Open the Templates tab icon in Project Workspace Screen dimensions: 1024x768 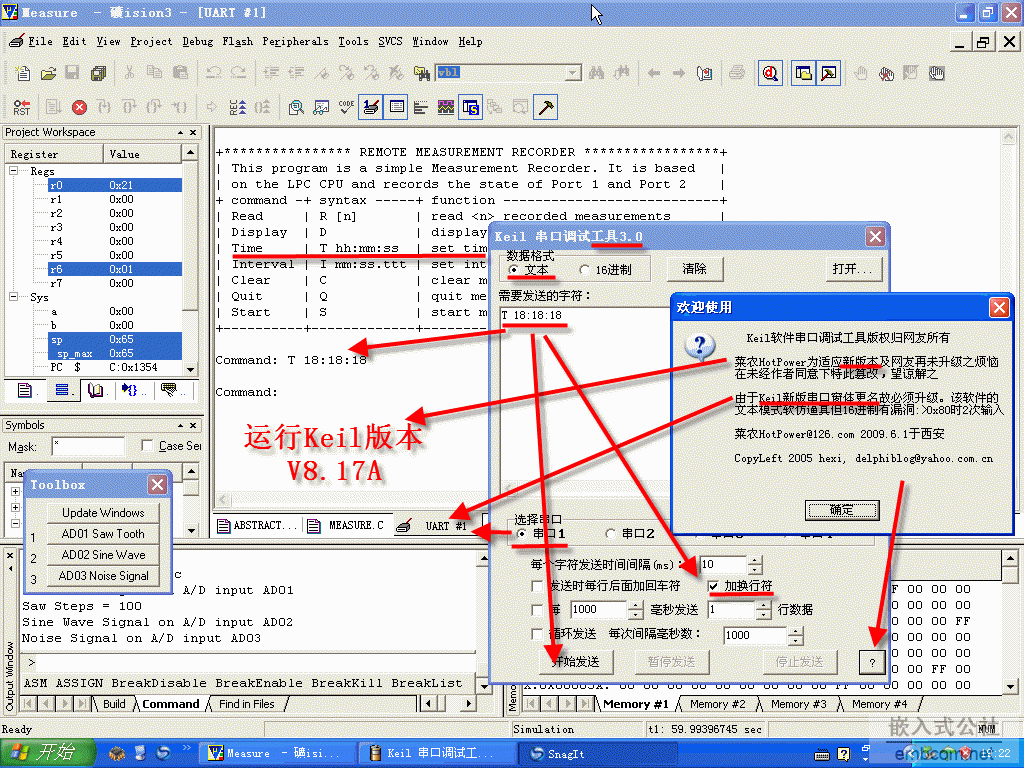[x=171, y=391]
